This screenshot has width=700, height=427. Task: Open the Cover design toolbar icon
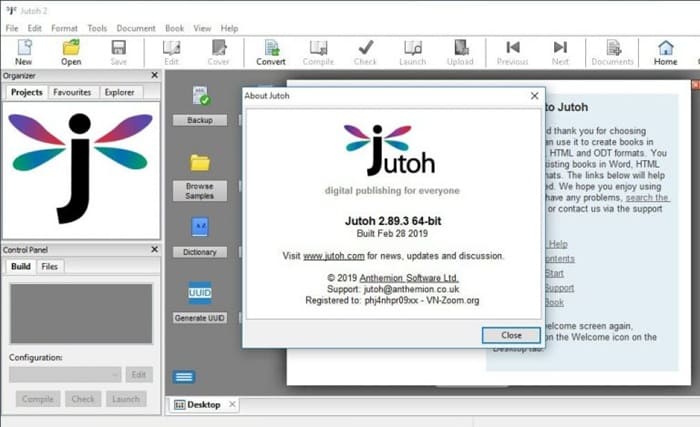[x=218, y=48]
